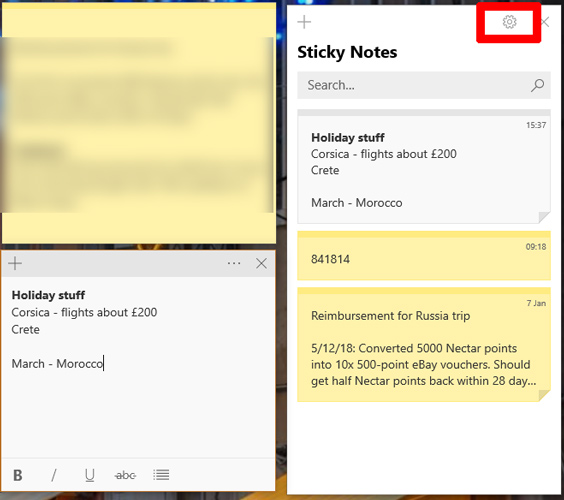
Task: Open the three-dots menu on Holiday note
Action: pyautogui.click(x=234, y=263)
